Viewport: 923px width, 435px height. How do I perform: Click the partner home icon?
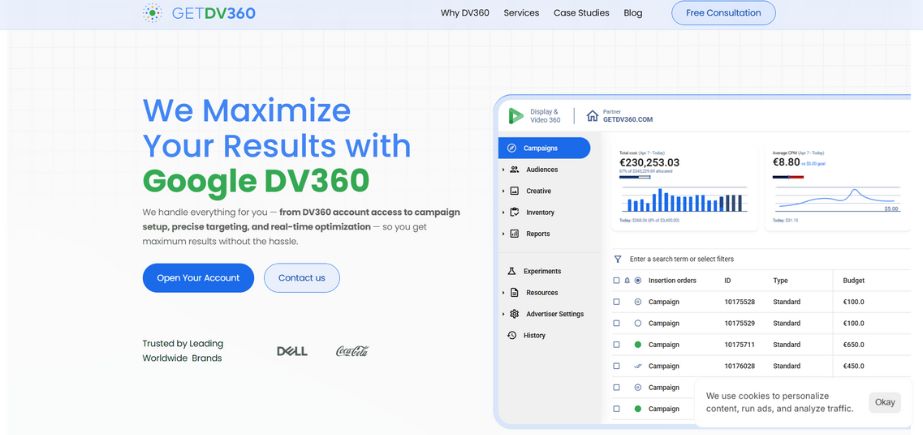(x=592, y=116)
